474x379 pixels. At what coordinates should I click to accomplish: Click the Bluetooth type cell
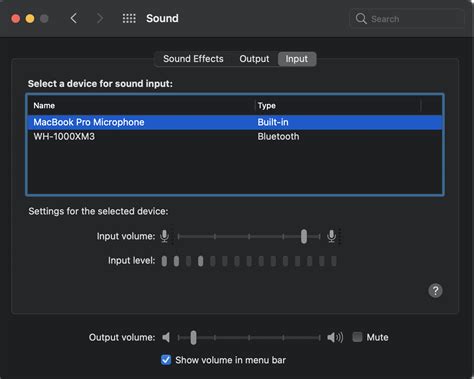coord(278,137)
